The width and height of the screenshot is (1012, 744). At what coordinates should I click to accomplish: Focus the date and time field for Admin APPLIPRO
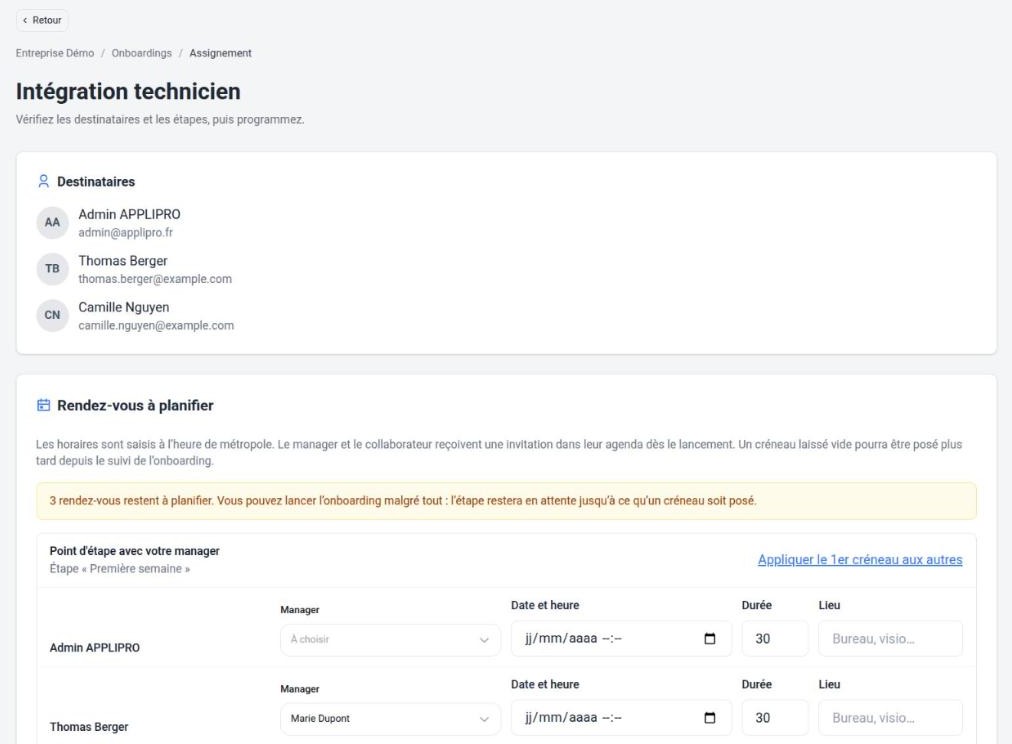(621, 639)
